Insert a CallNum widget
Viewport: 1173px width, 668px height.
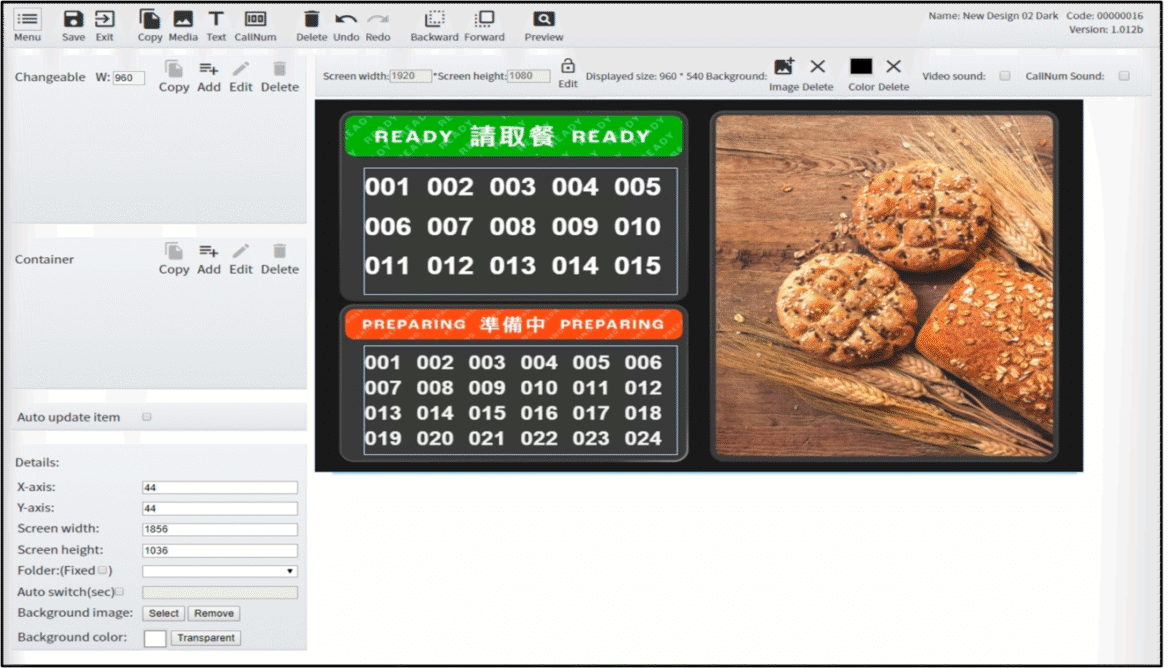(x=255, y=25)
